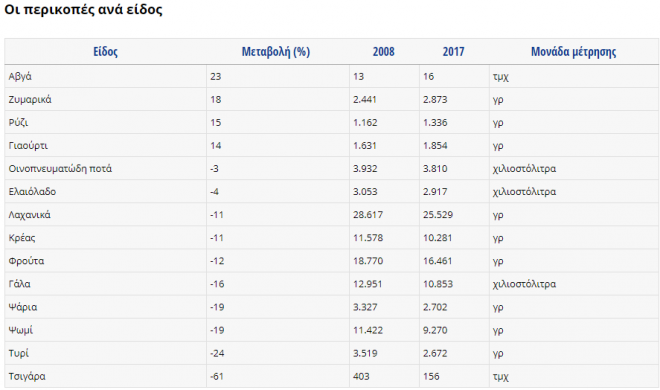Click the 2017 value 1.336
Screen dimensions: 660x390
pyautogui.click(x=435, y=123)
